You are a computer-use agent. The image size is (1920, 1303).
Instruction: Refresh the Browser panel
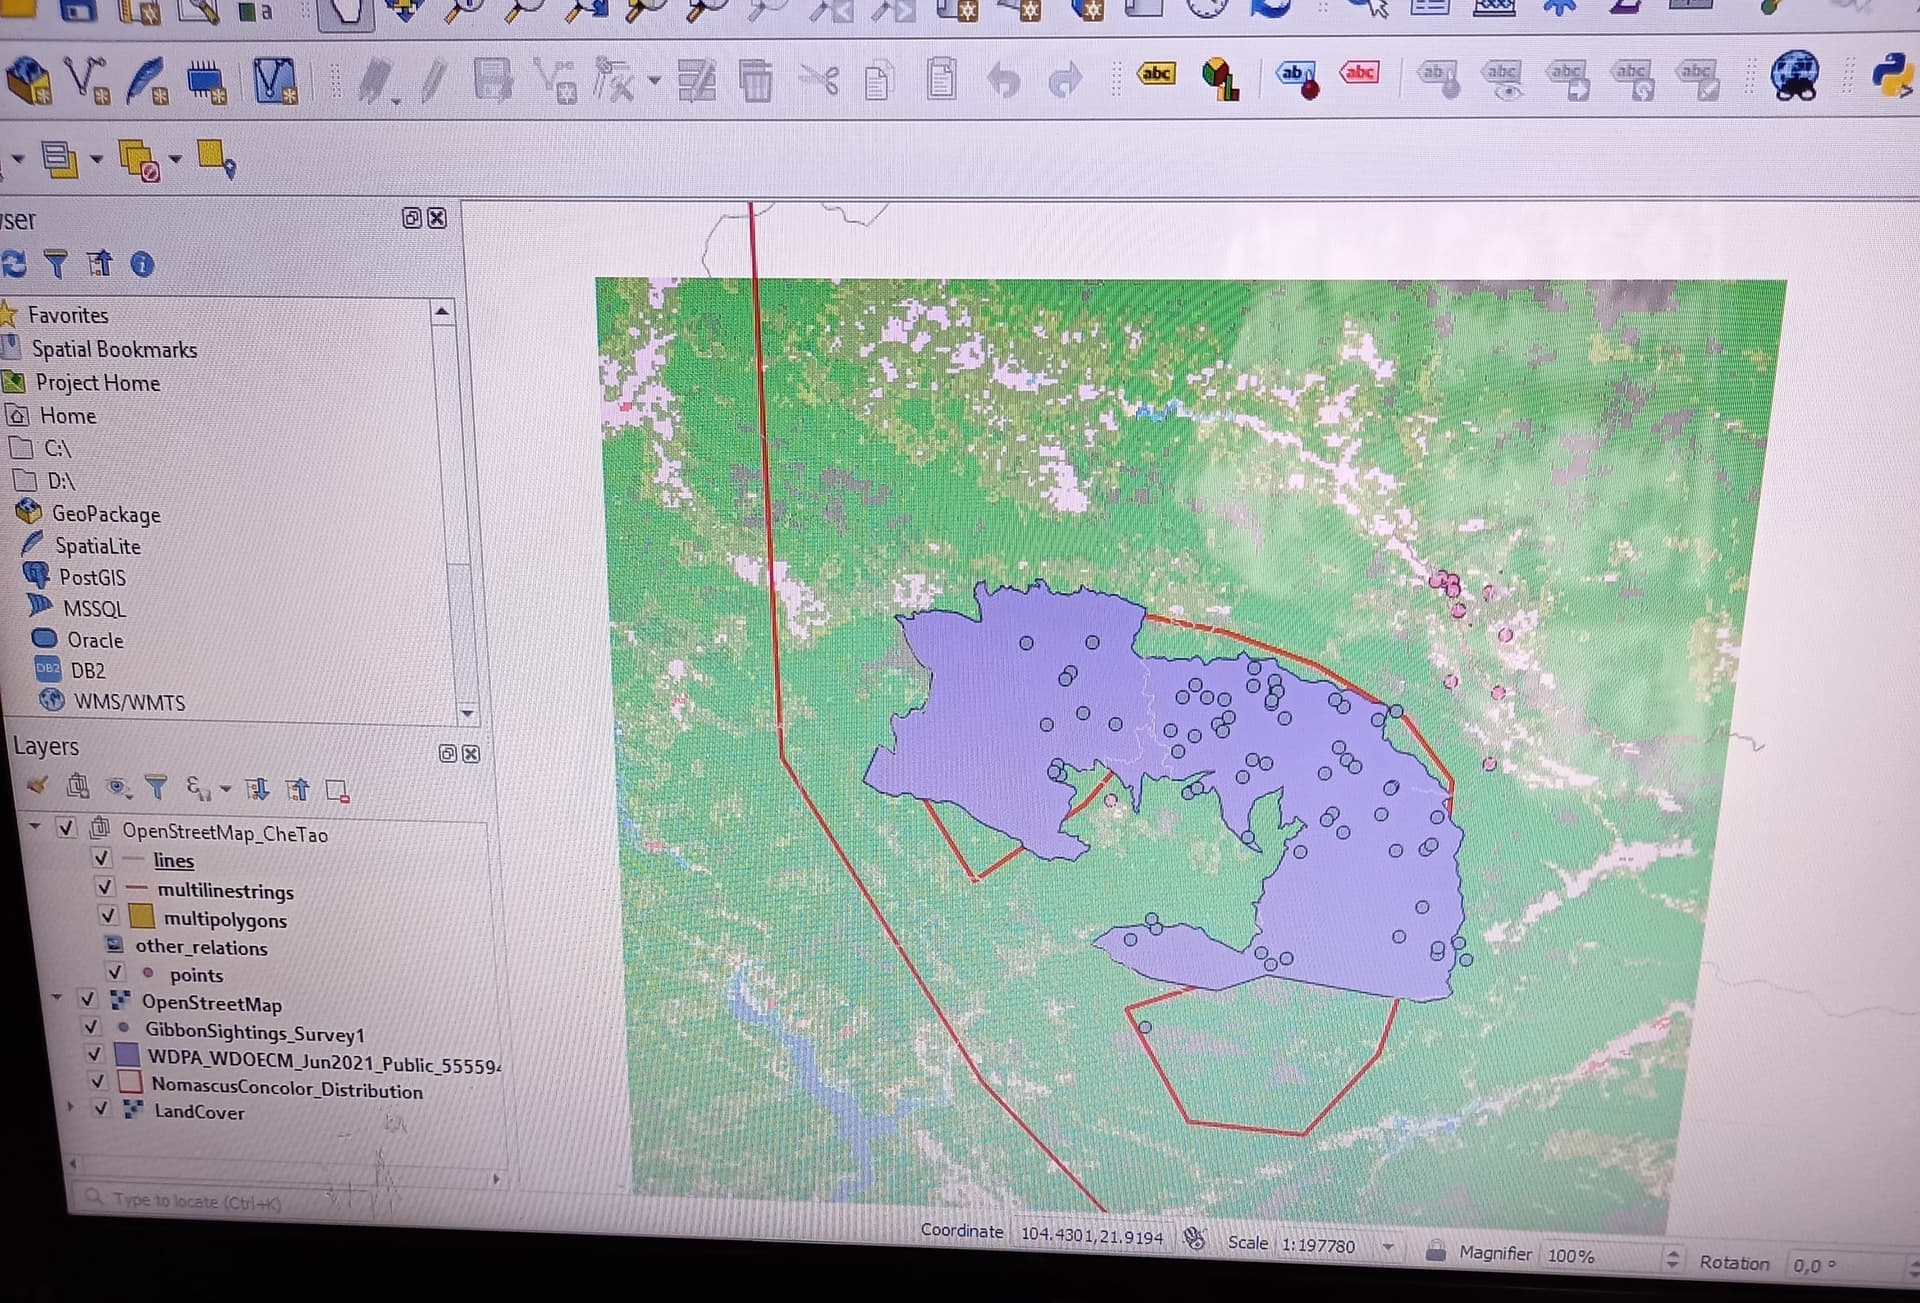click(14, 264)
